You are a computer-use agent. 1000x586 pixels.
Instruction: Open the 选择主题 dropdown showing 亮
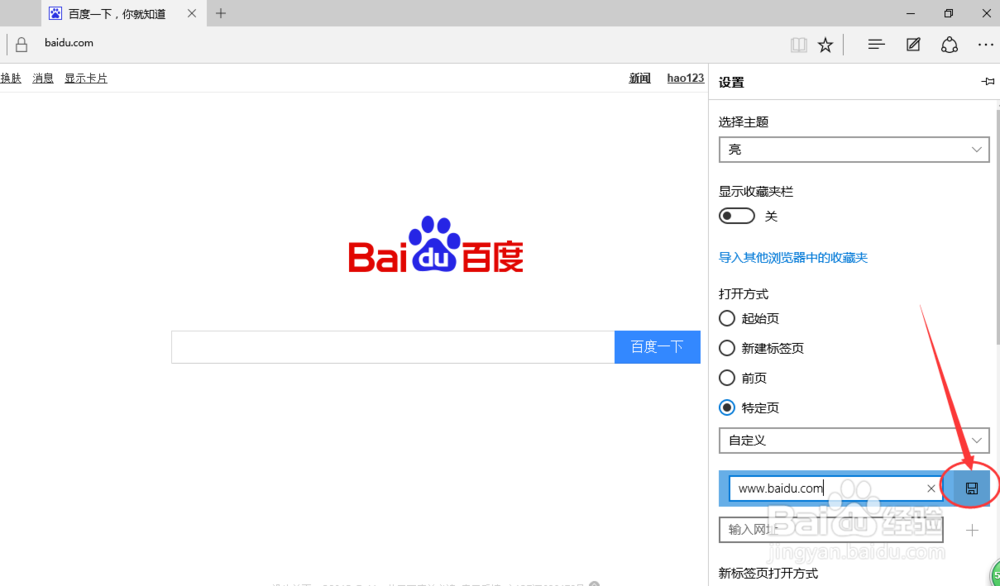click(854, 149)
